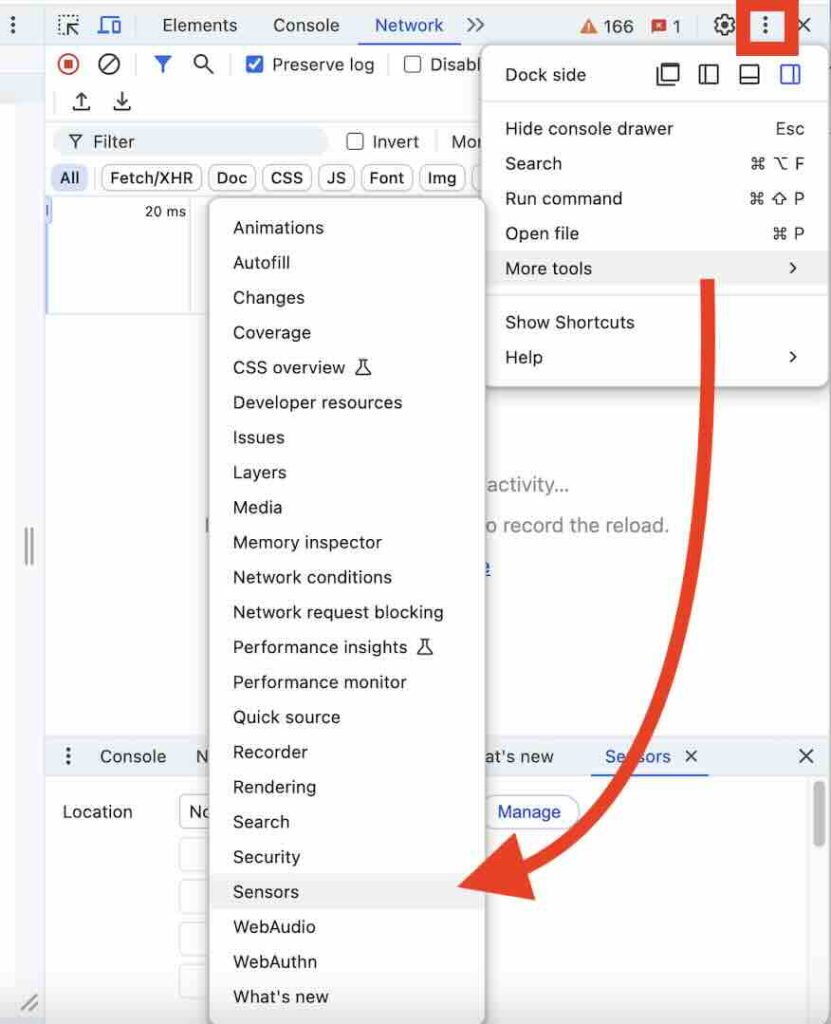831x1024 pixels.
Task: Select WebAuthn from More tools
Action: tap(347, 961)
